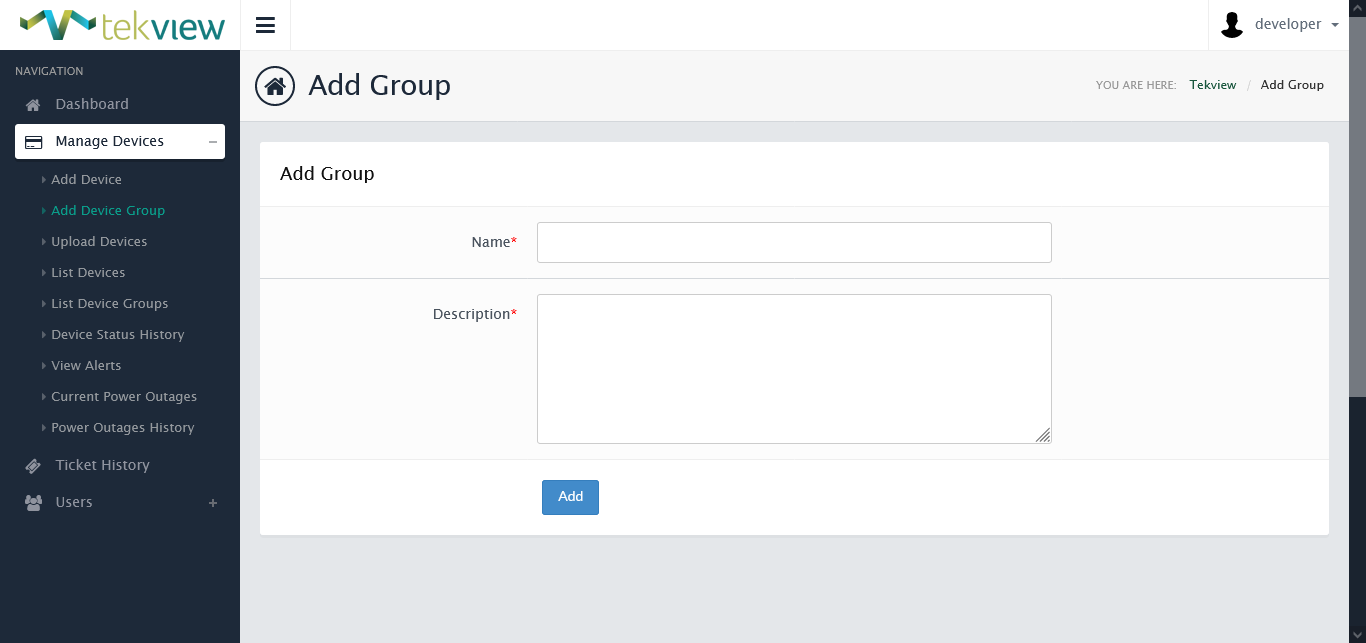Go to List Device Groups
Screen dimensions: 1366x643
click(x=109, y=304)
